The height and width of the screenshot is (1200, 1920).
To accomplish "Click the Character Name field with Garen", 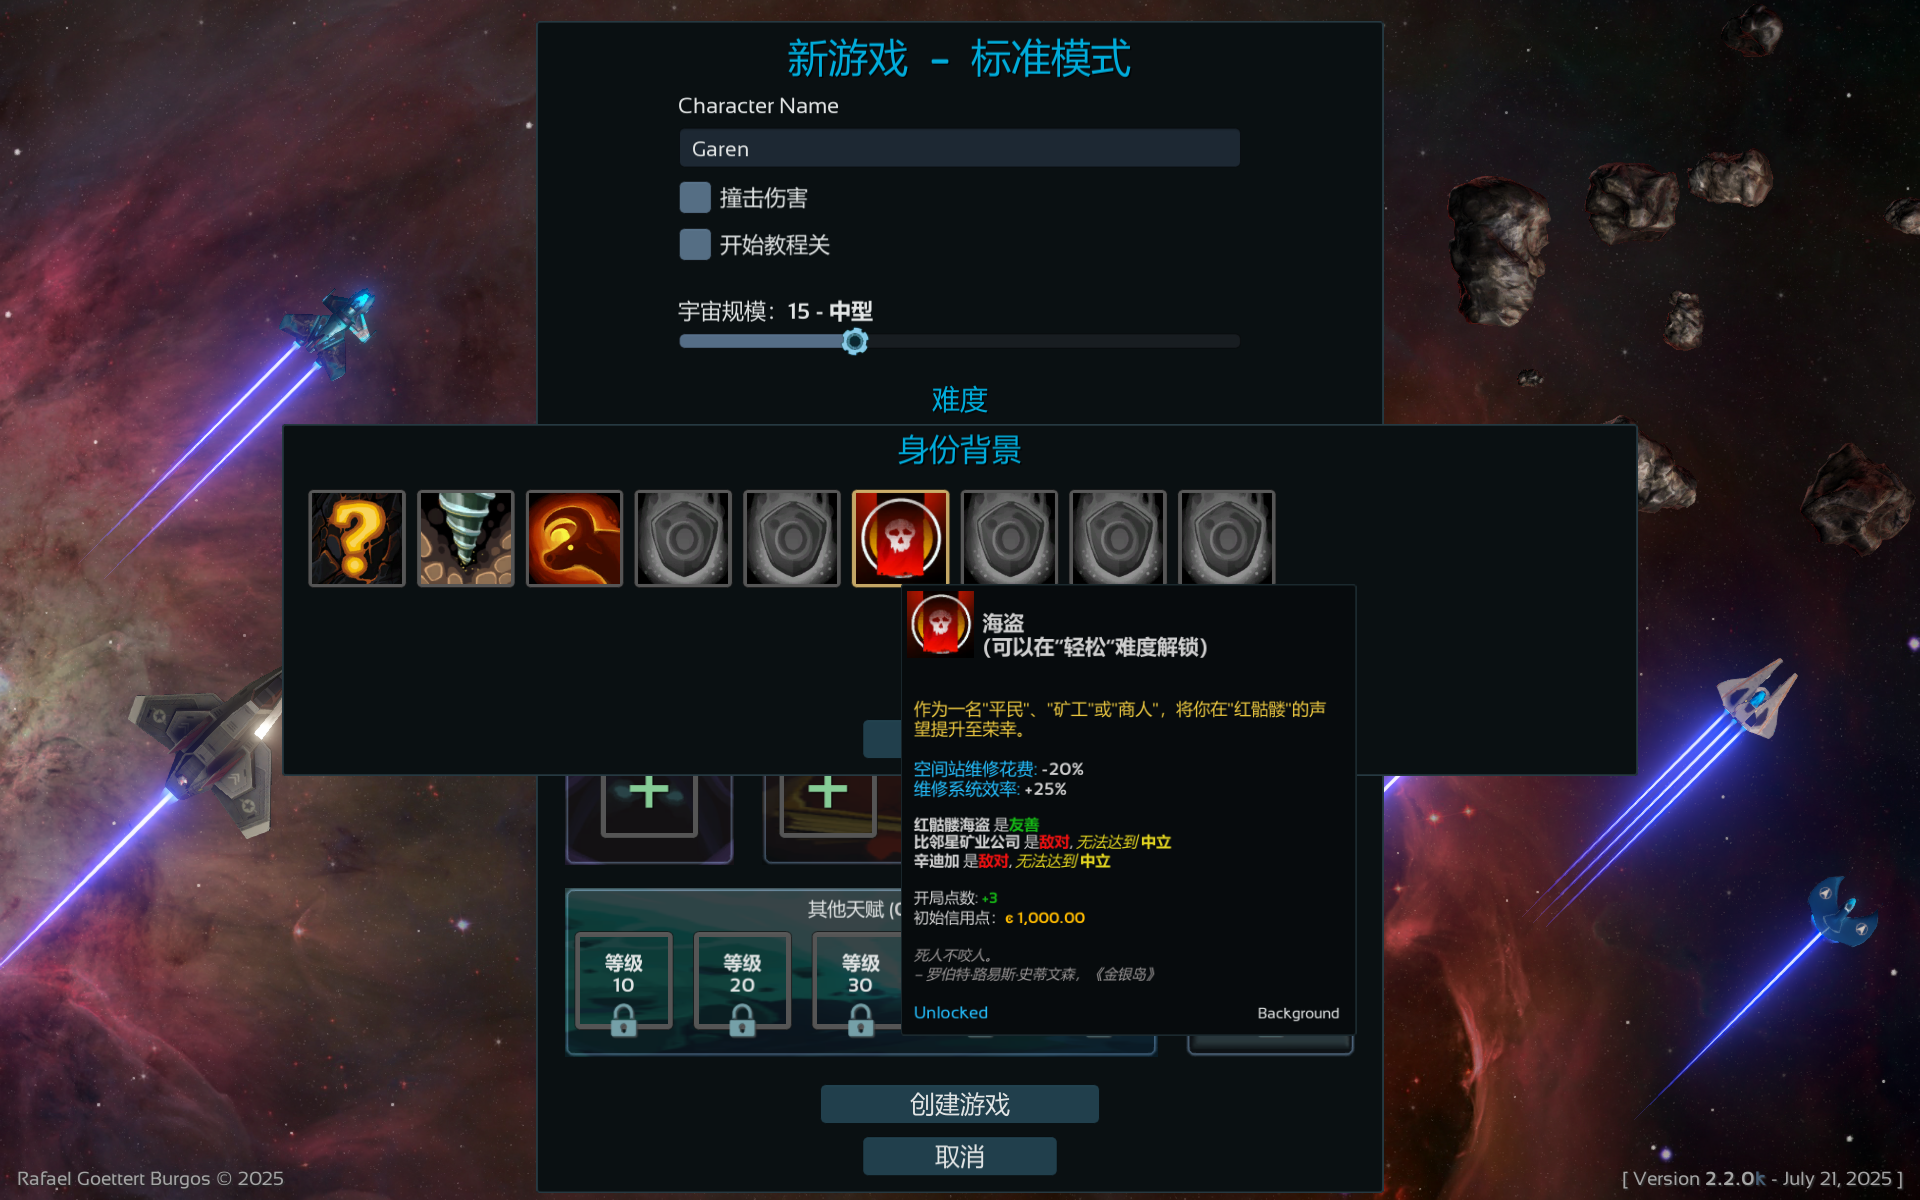I will [x=960, y=148].
